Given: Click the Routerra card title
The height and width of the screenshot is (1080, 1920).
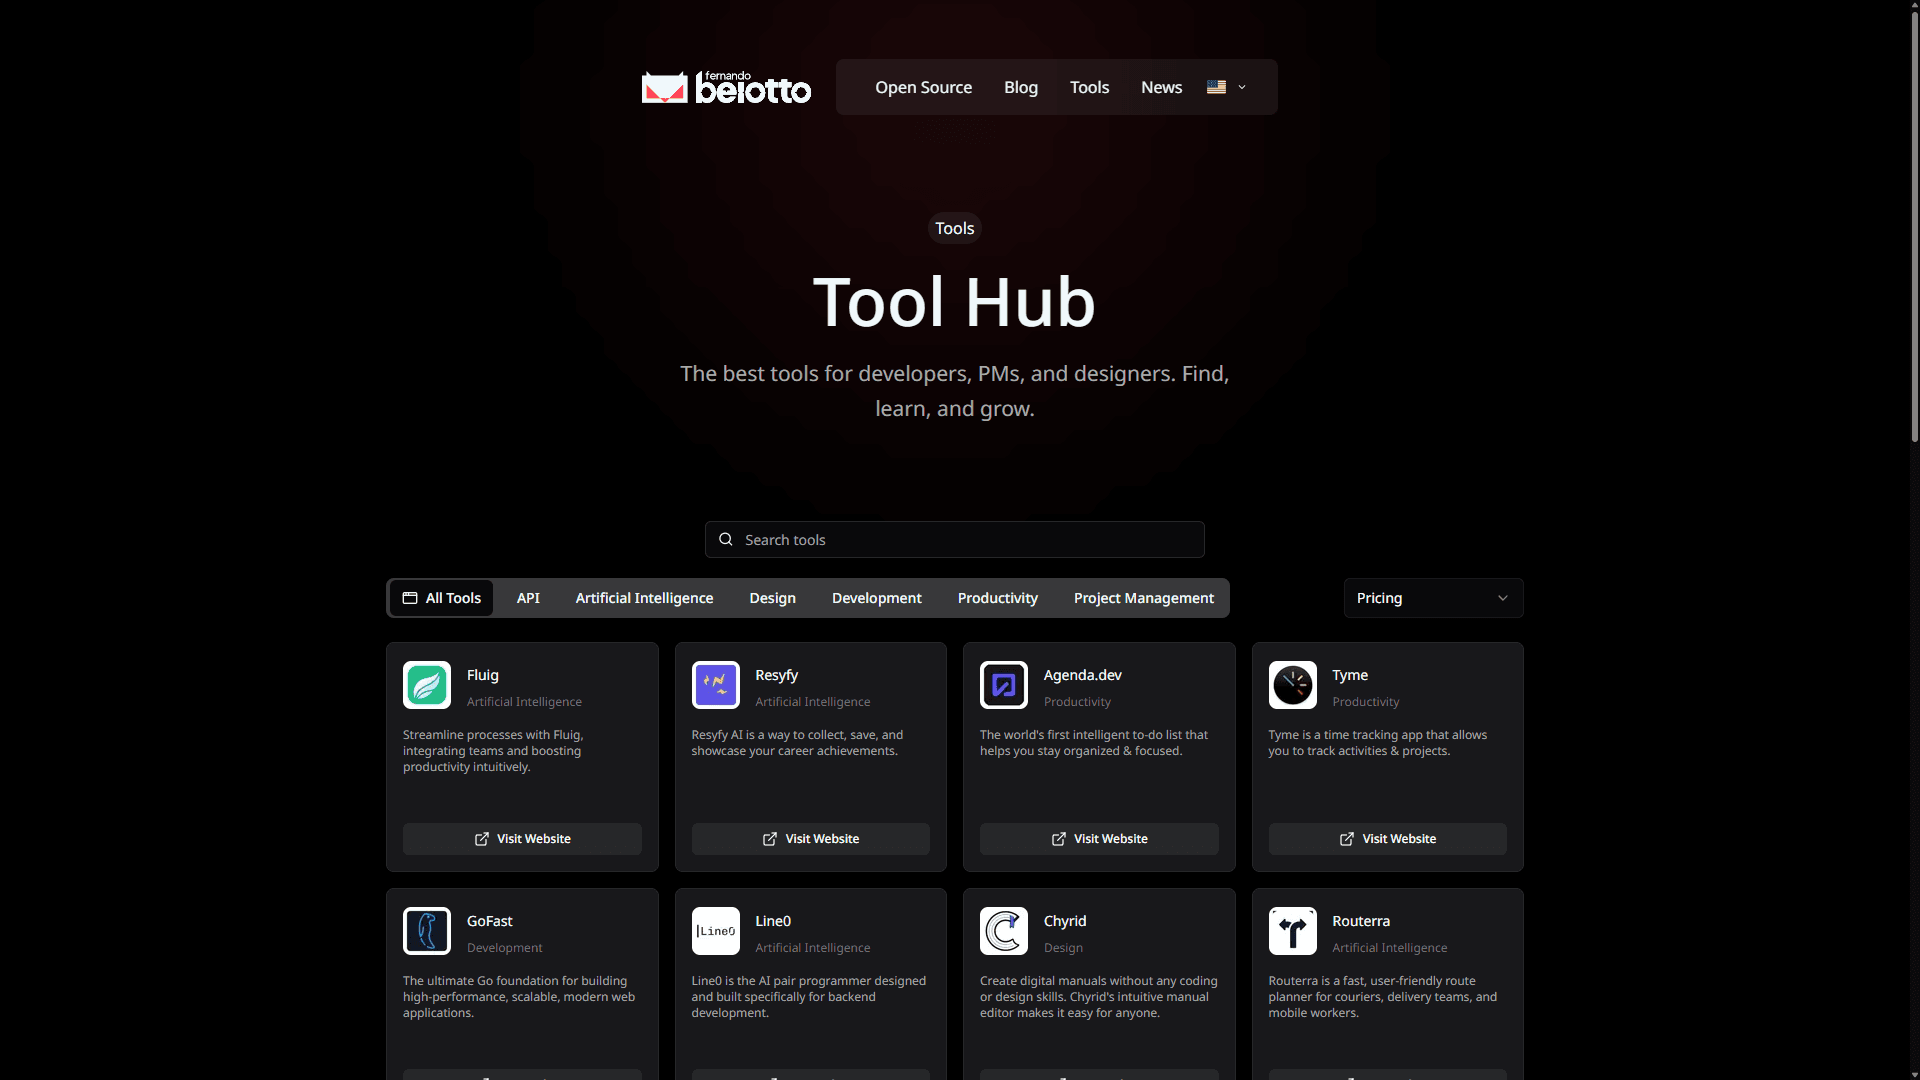Looking at the screenshot, I should coord(1361,921).
